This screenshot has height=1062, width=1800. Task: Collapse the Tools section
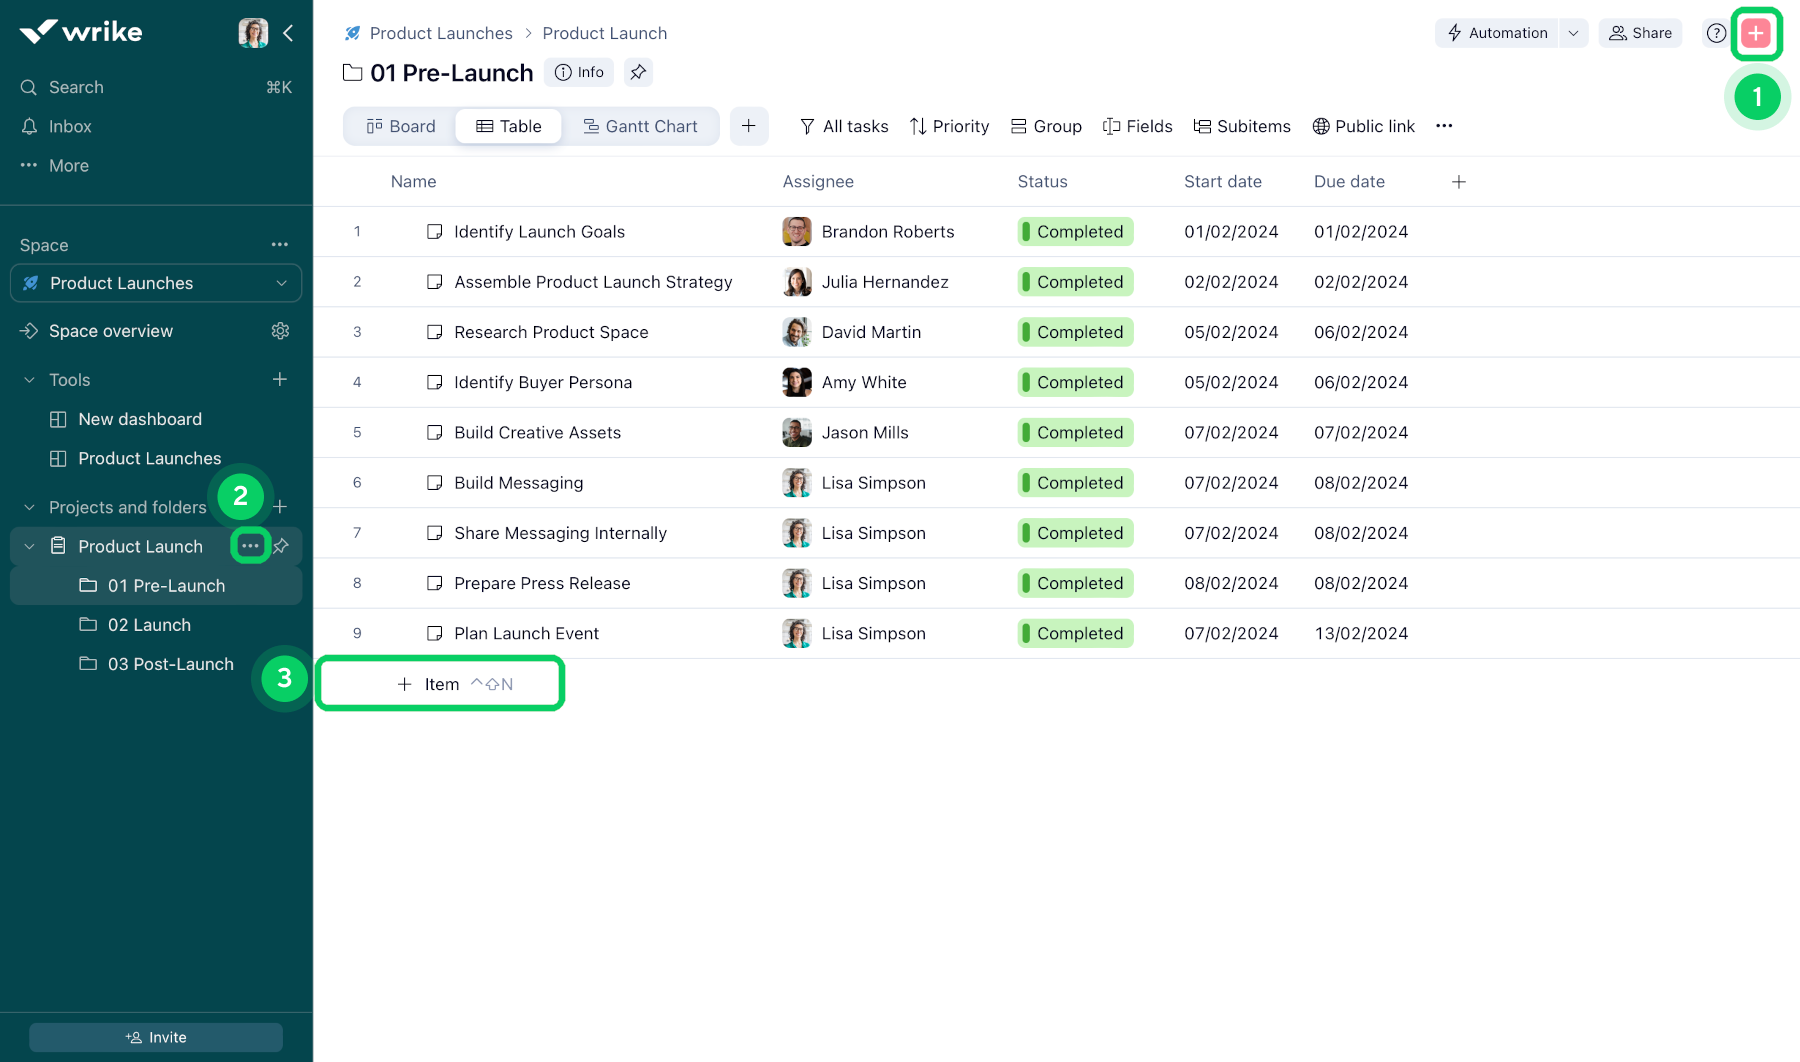pos(29,380)
